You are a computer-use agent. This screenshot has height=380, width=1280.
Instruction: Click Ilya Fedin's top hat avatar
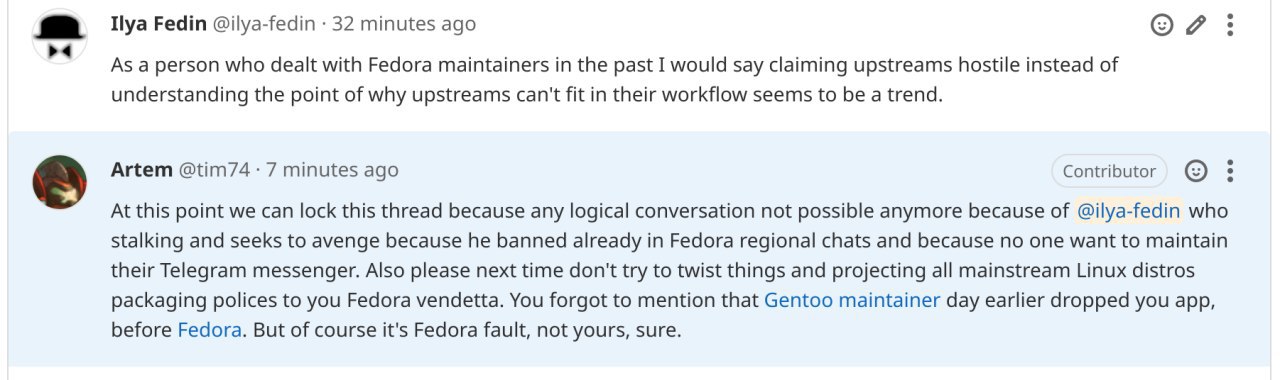60,36
